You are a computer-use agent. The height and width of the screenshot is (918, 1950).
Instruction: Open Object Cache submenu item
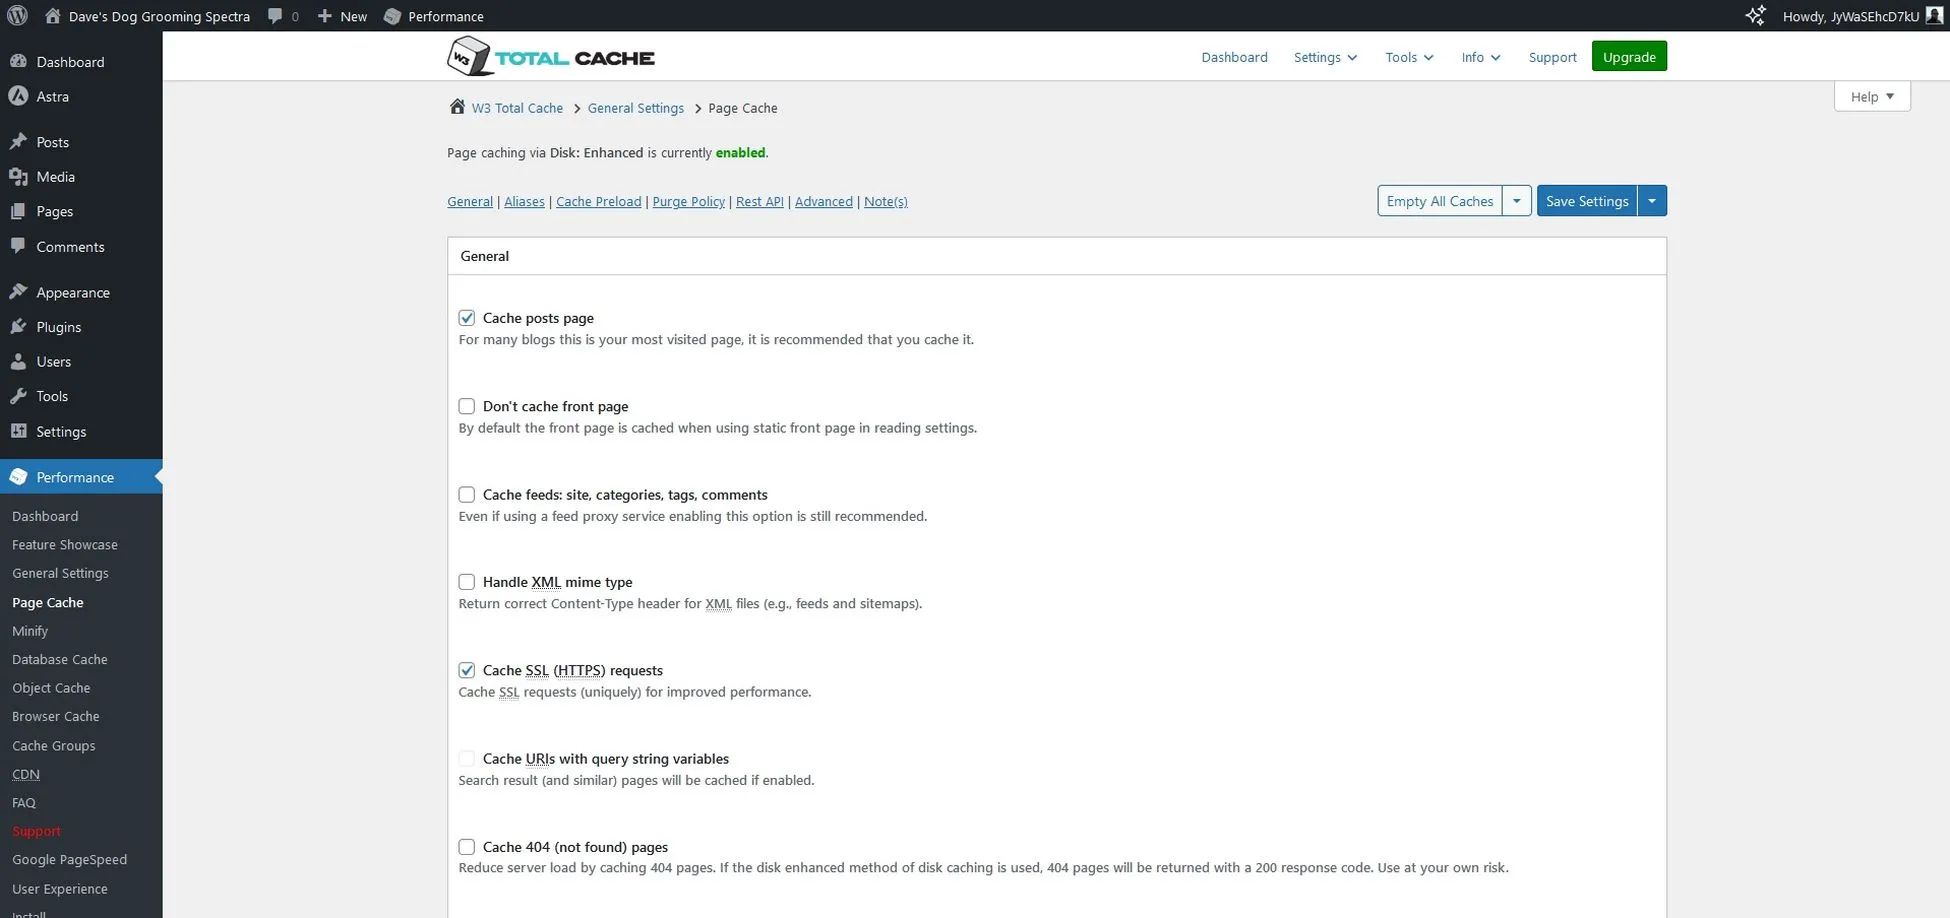coord(51,688)
